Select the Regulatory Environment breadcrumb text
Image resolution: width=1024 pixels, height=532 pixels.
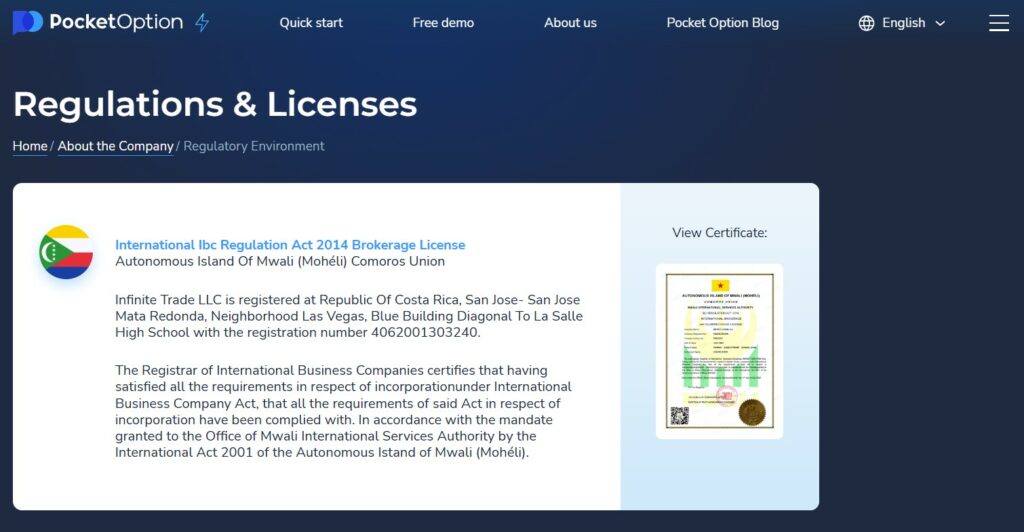tap(253, 146)
